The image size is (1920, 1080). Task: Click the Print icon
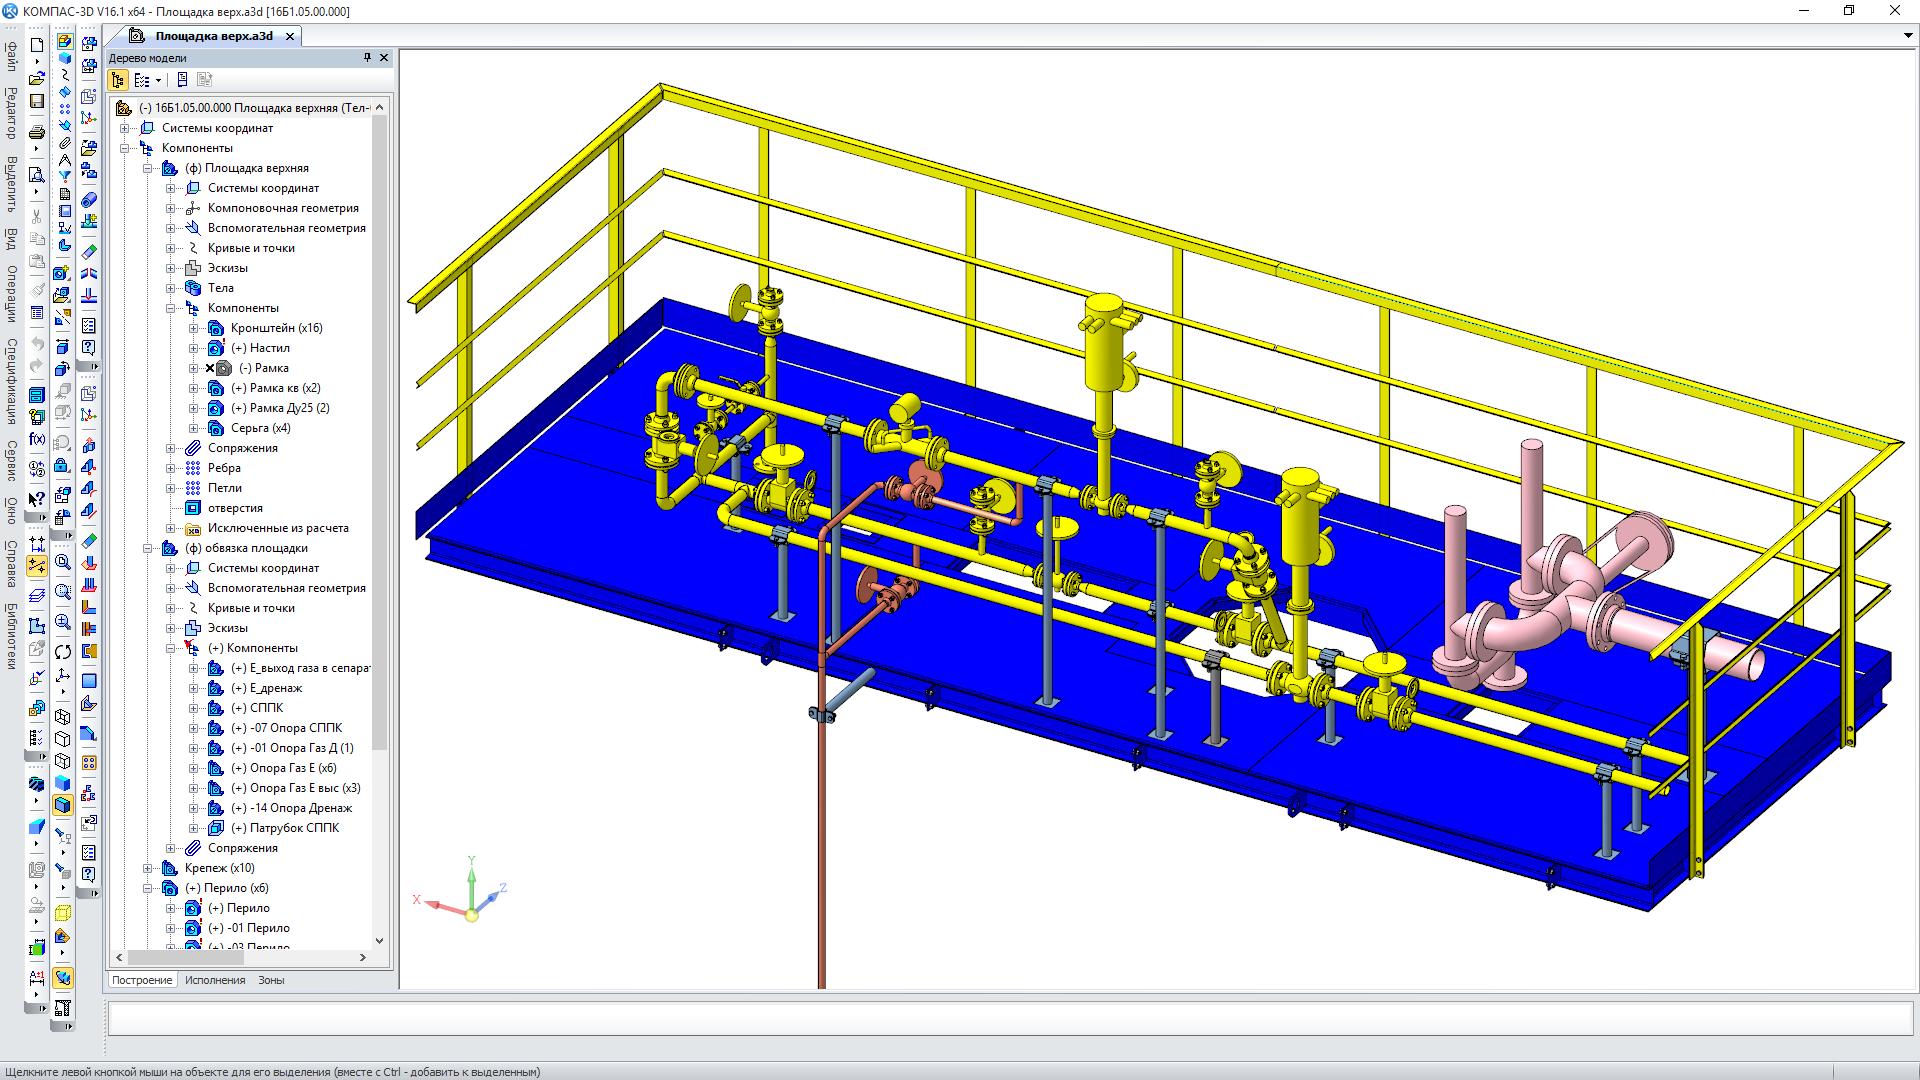click(37, 132)
